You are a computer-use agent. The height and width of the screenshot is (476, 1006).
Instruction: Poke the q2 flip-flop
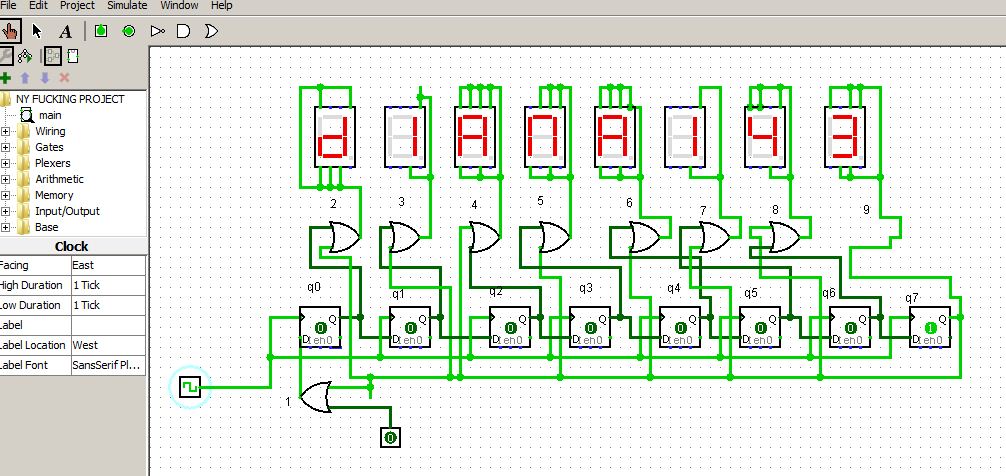point(510,327)
